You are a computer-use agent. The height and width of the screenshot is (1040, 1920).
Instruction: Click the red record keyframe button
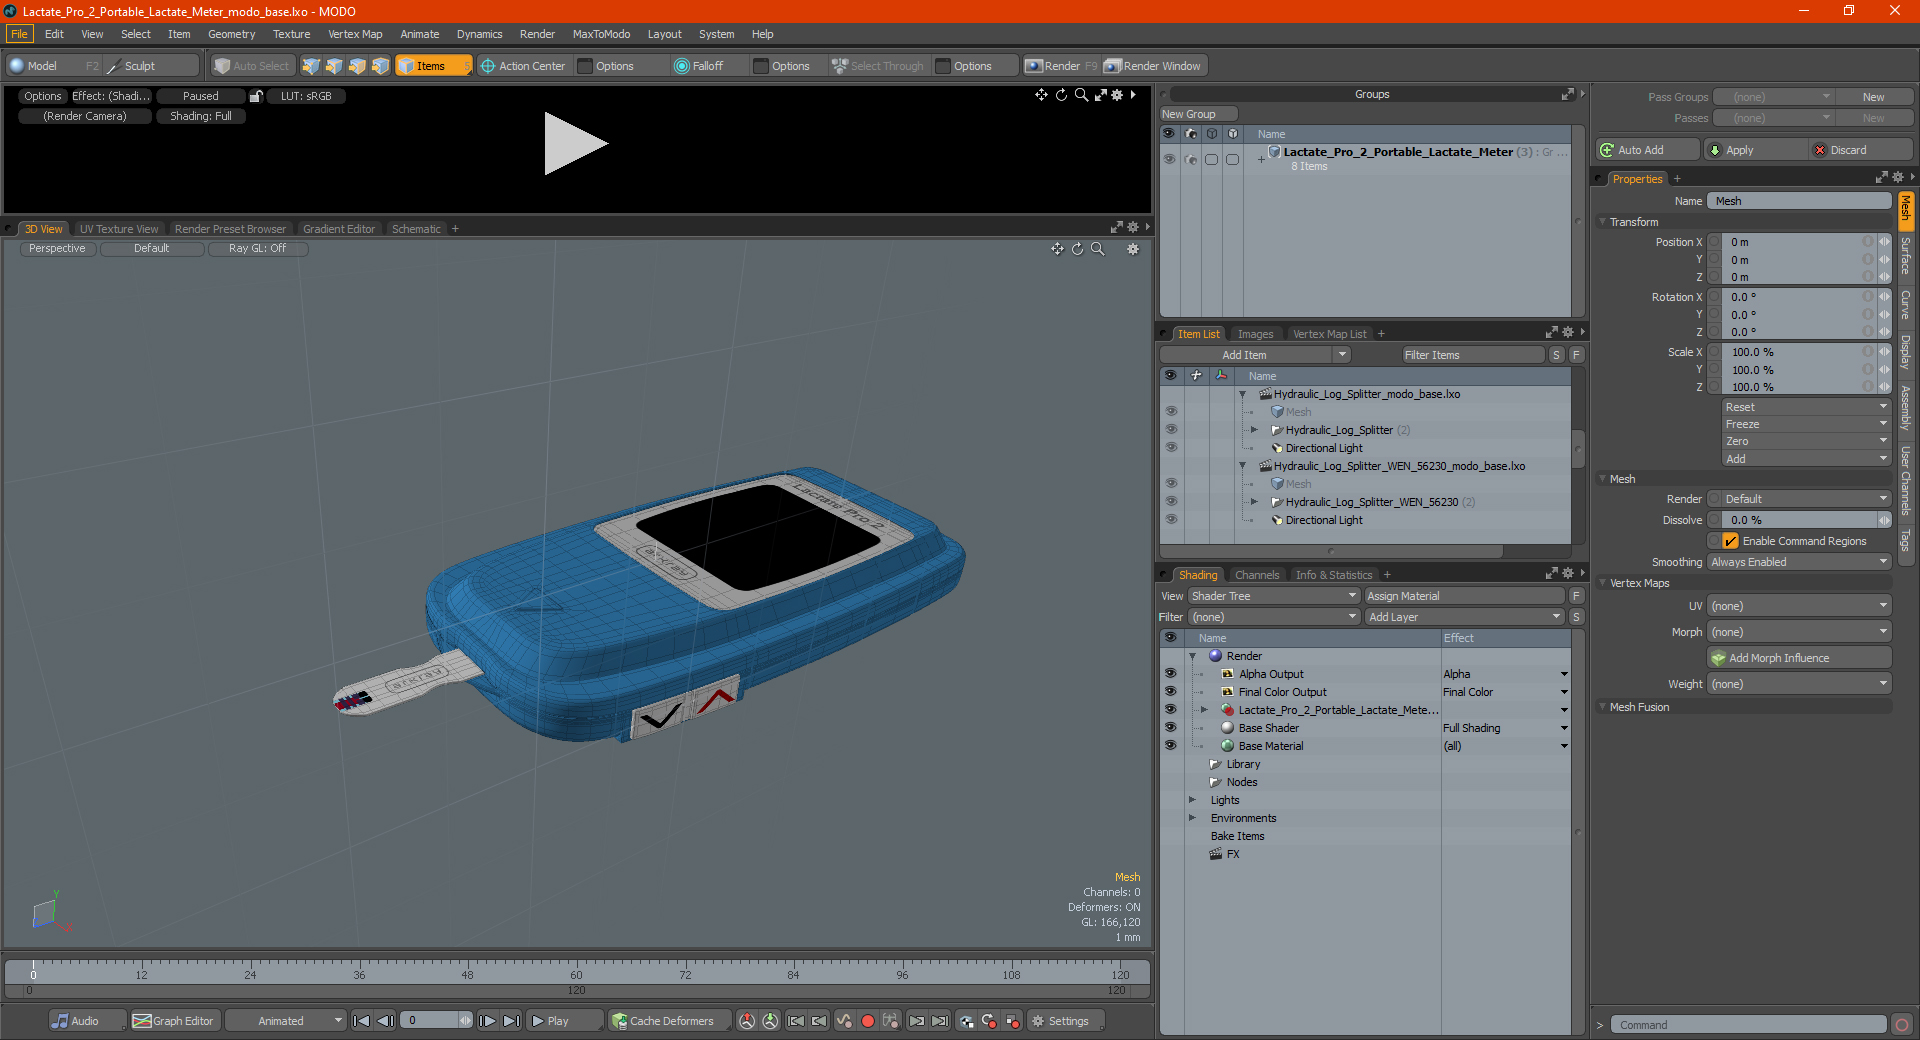[x=868, y=1021]
